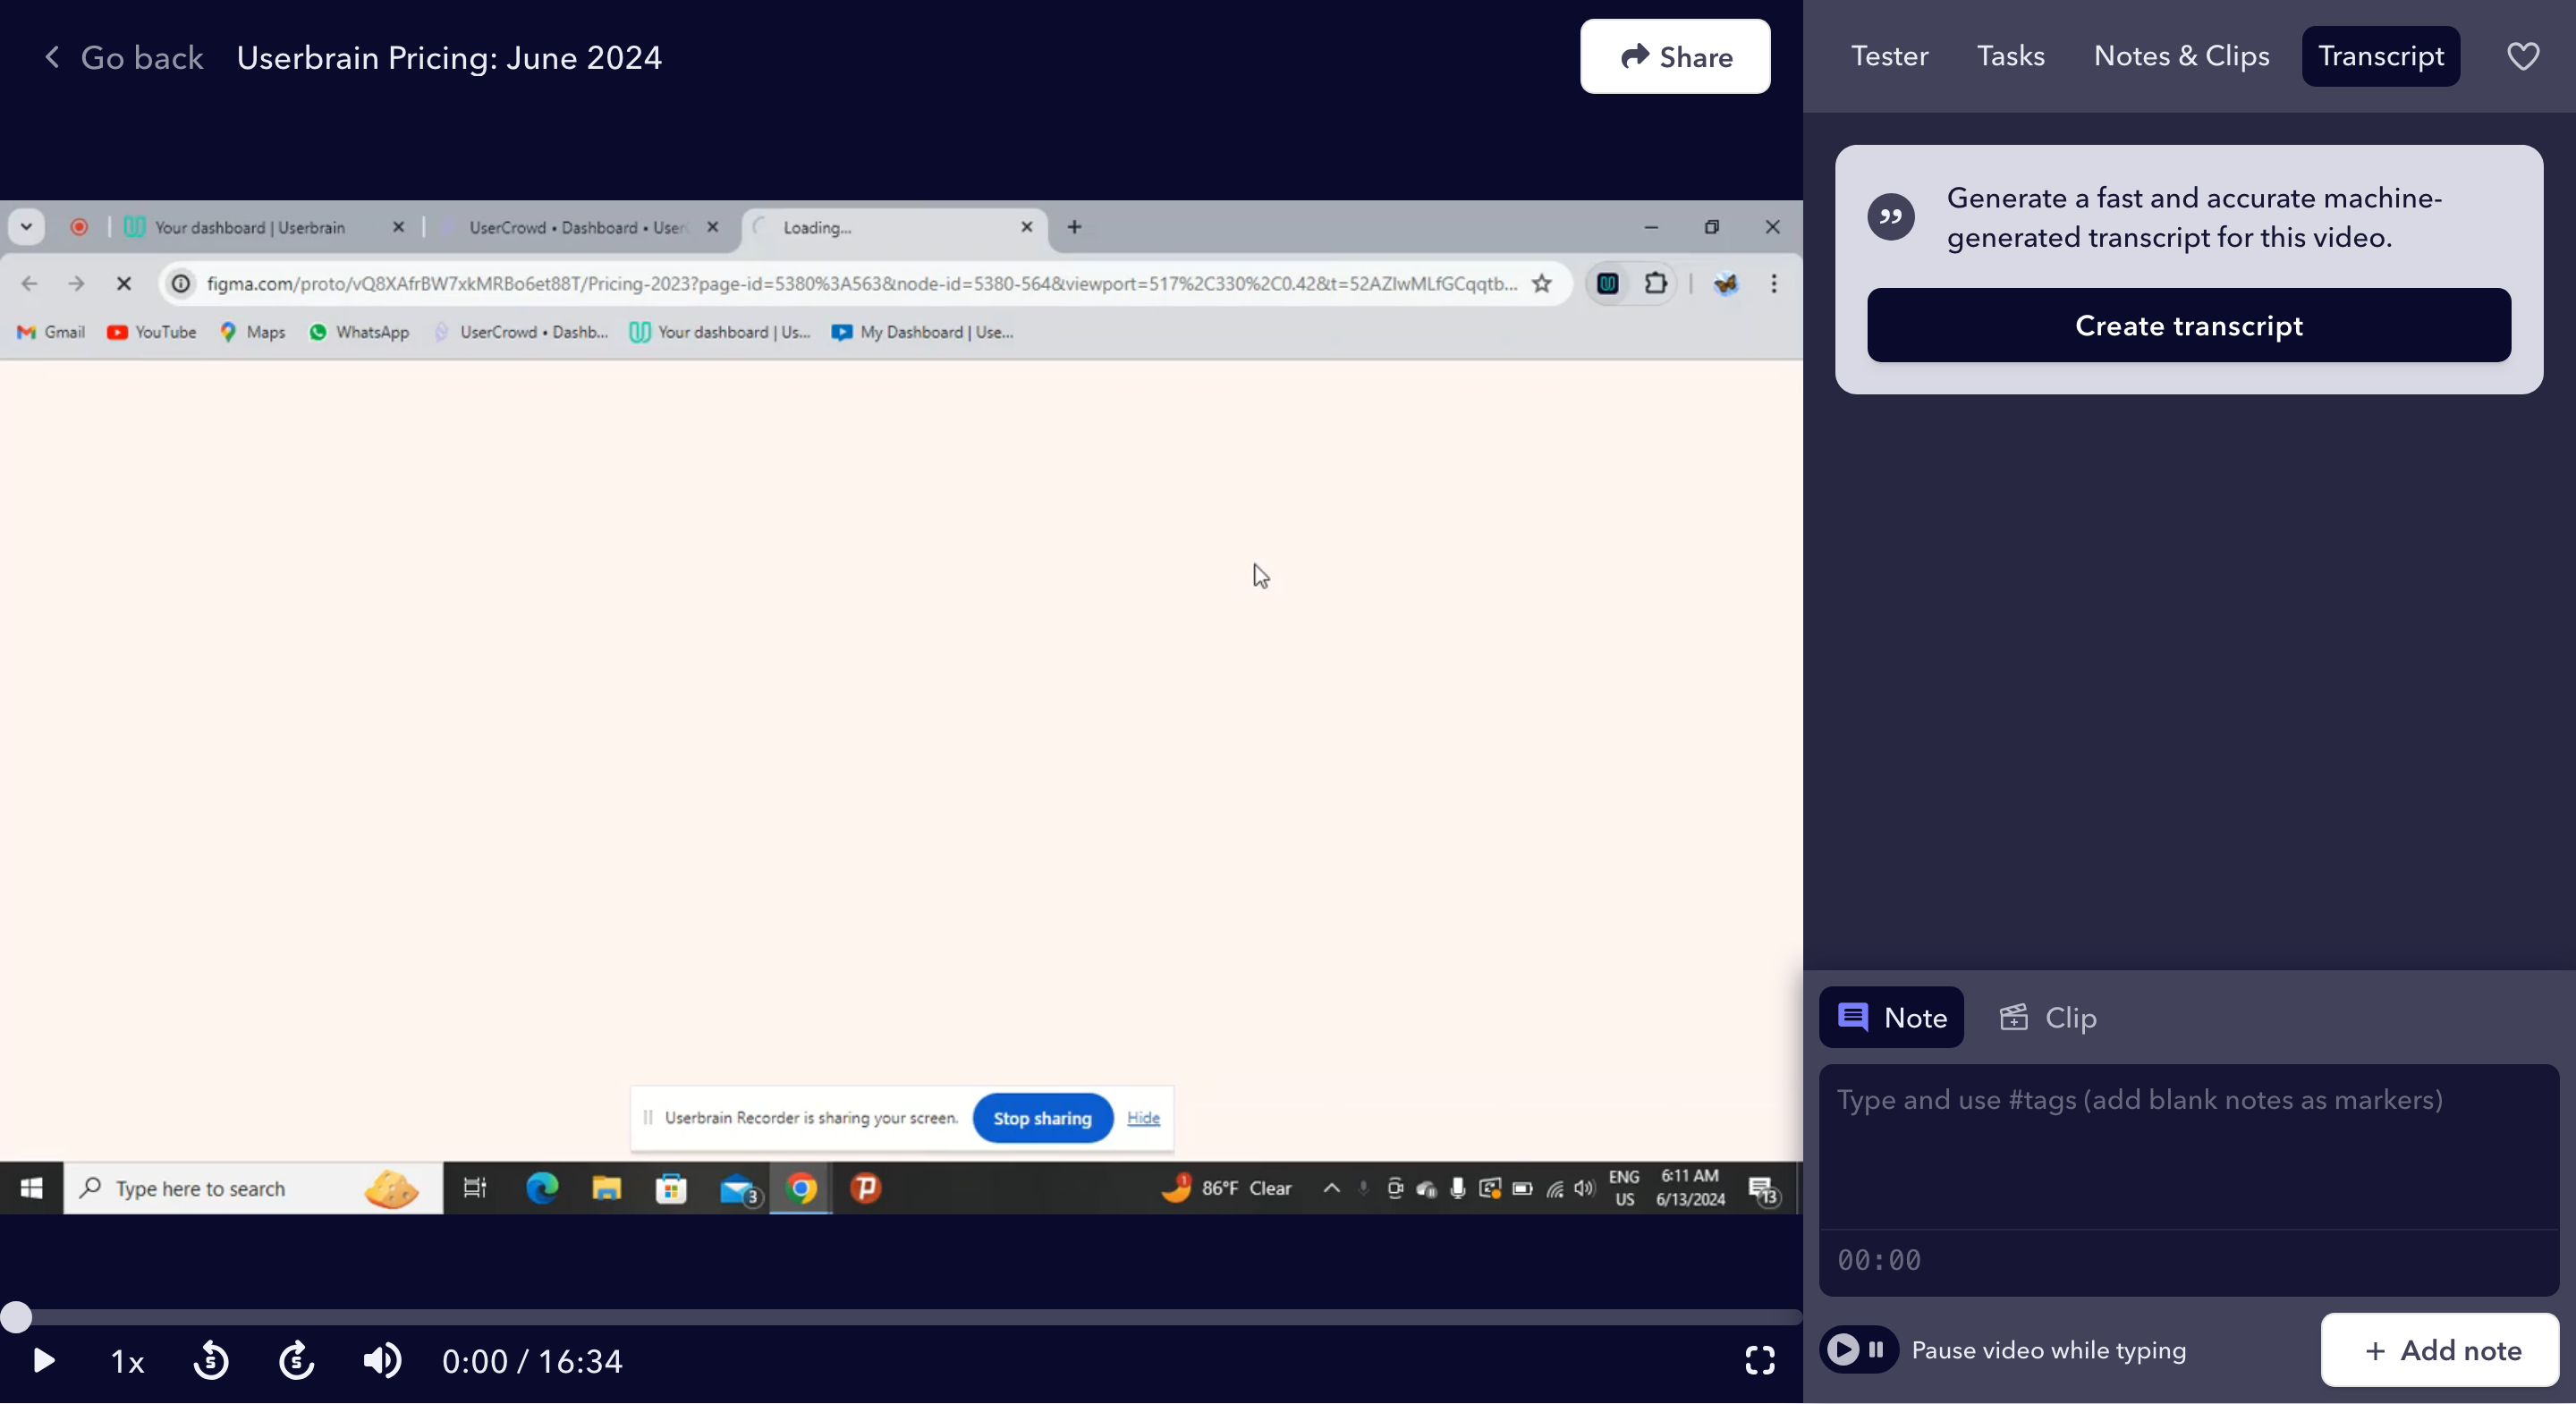Click the video progress slider handle
Image resolution: width=2576 pixels, height=1404 pixels.
pyautogui.click(x=16, y=1317)
